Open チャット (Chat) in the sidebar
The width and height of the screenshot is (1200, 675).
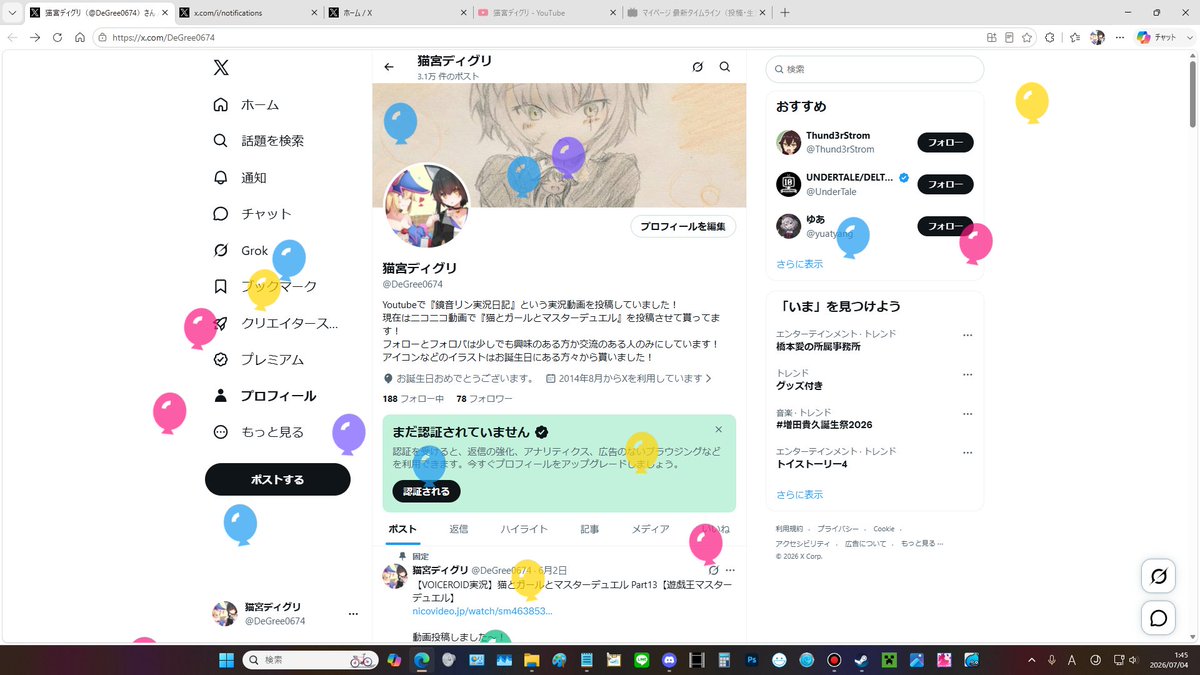click(253, 214)
